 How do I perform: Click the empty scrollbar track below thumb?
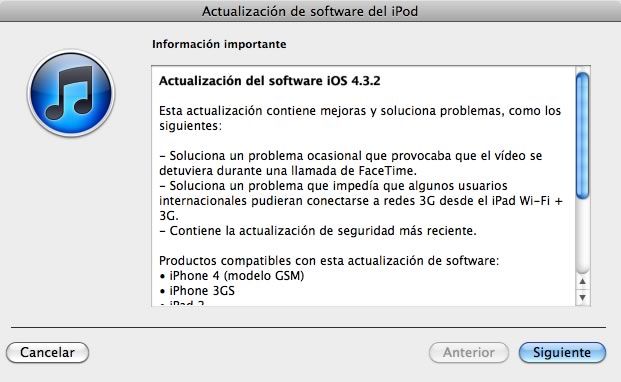[x=582, y=236]
